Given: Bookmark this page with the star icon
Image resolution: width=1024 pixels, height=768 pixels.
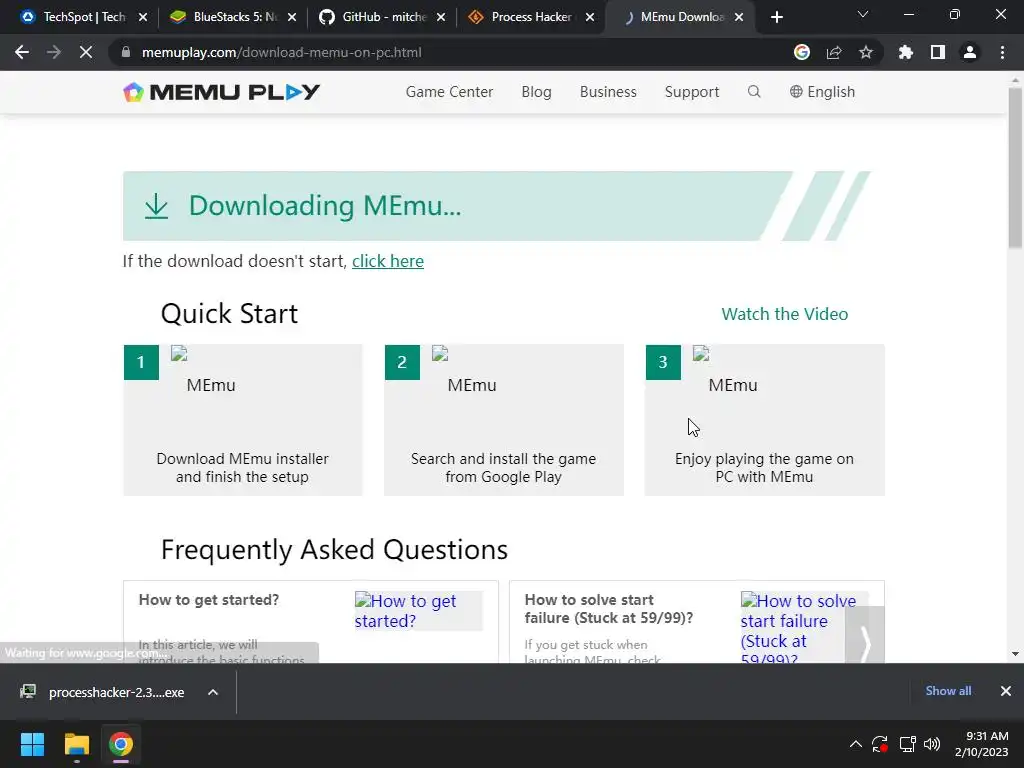Looking at the screenshot, I should [866, 52].
